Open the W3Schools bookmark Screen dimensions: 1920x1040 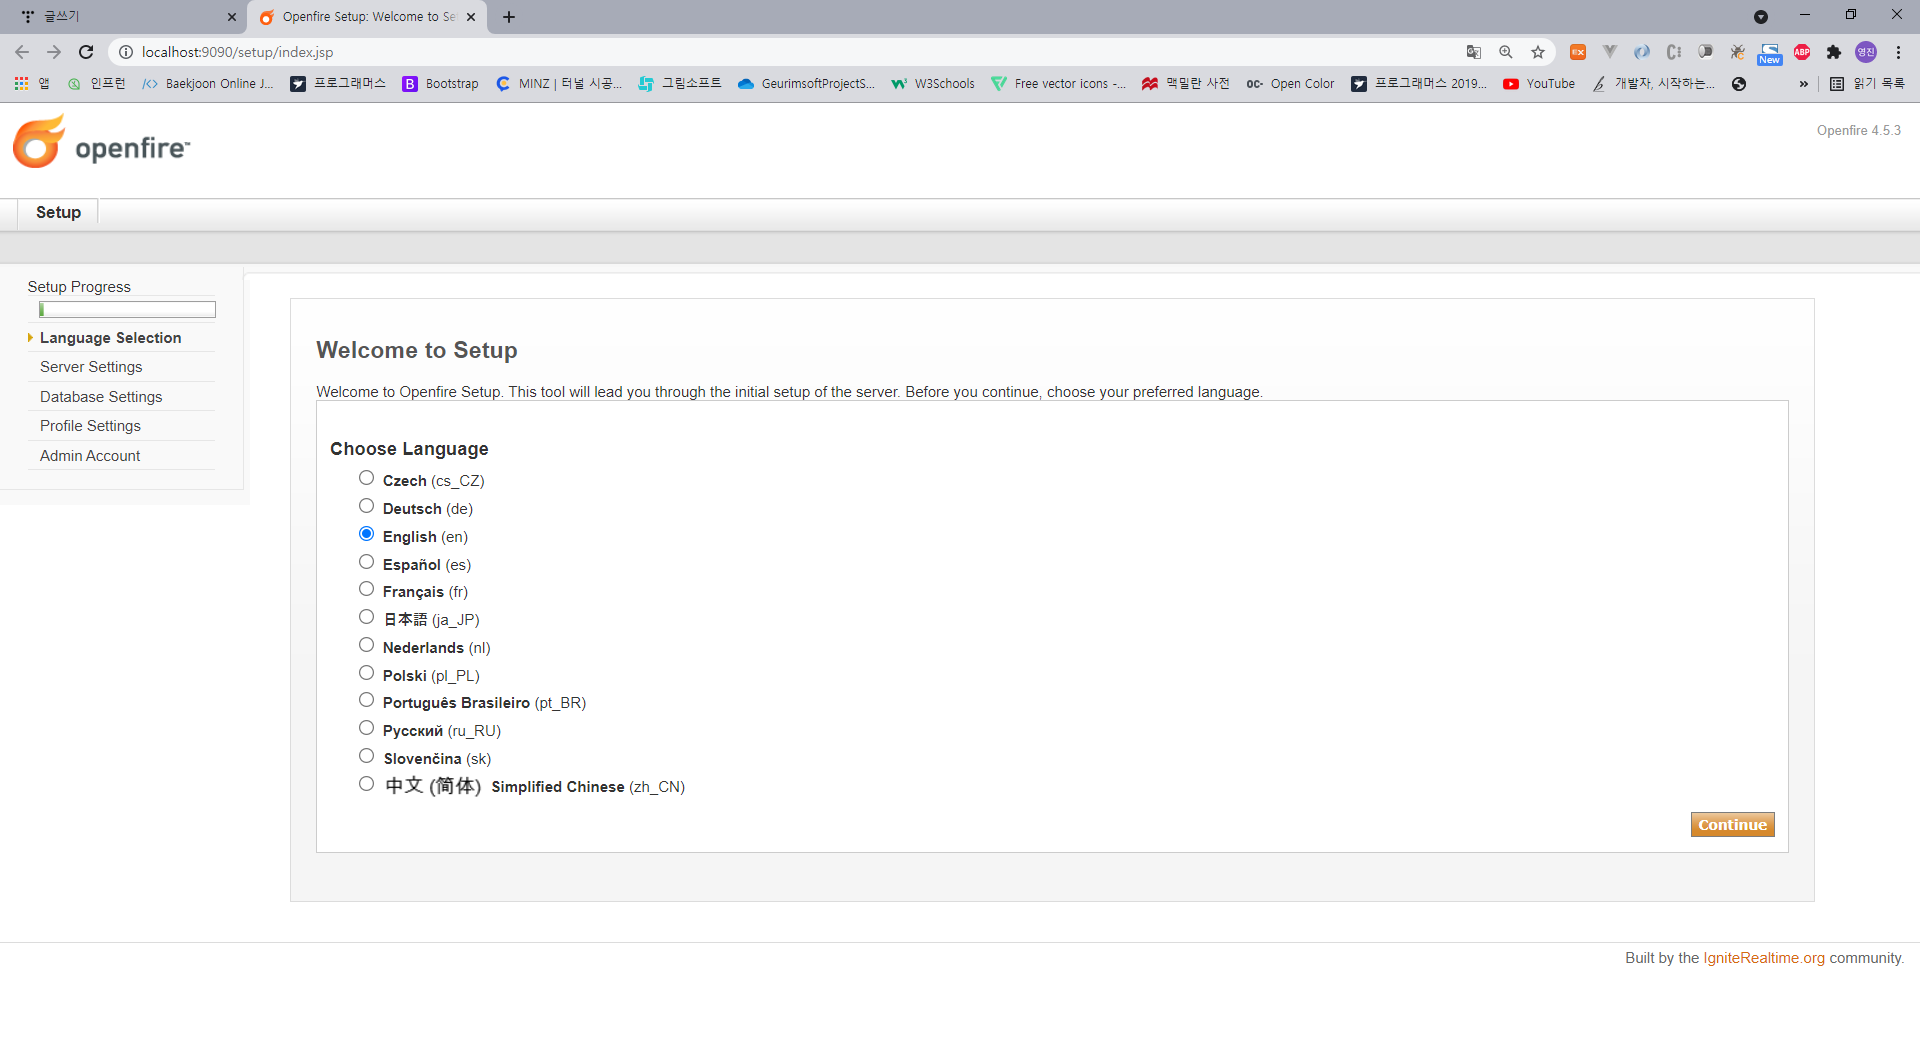pyautogui.click(x=933, y=84)
